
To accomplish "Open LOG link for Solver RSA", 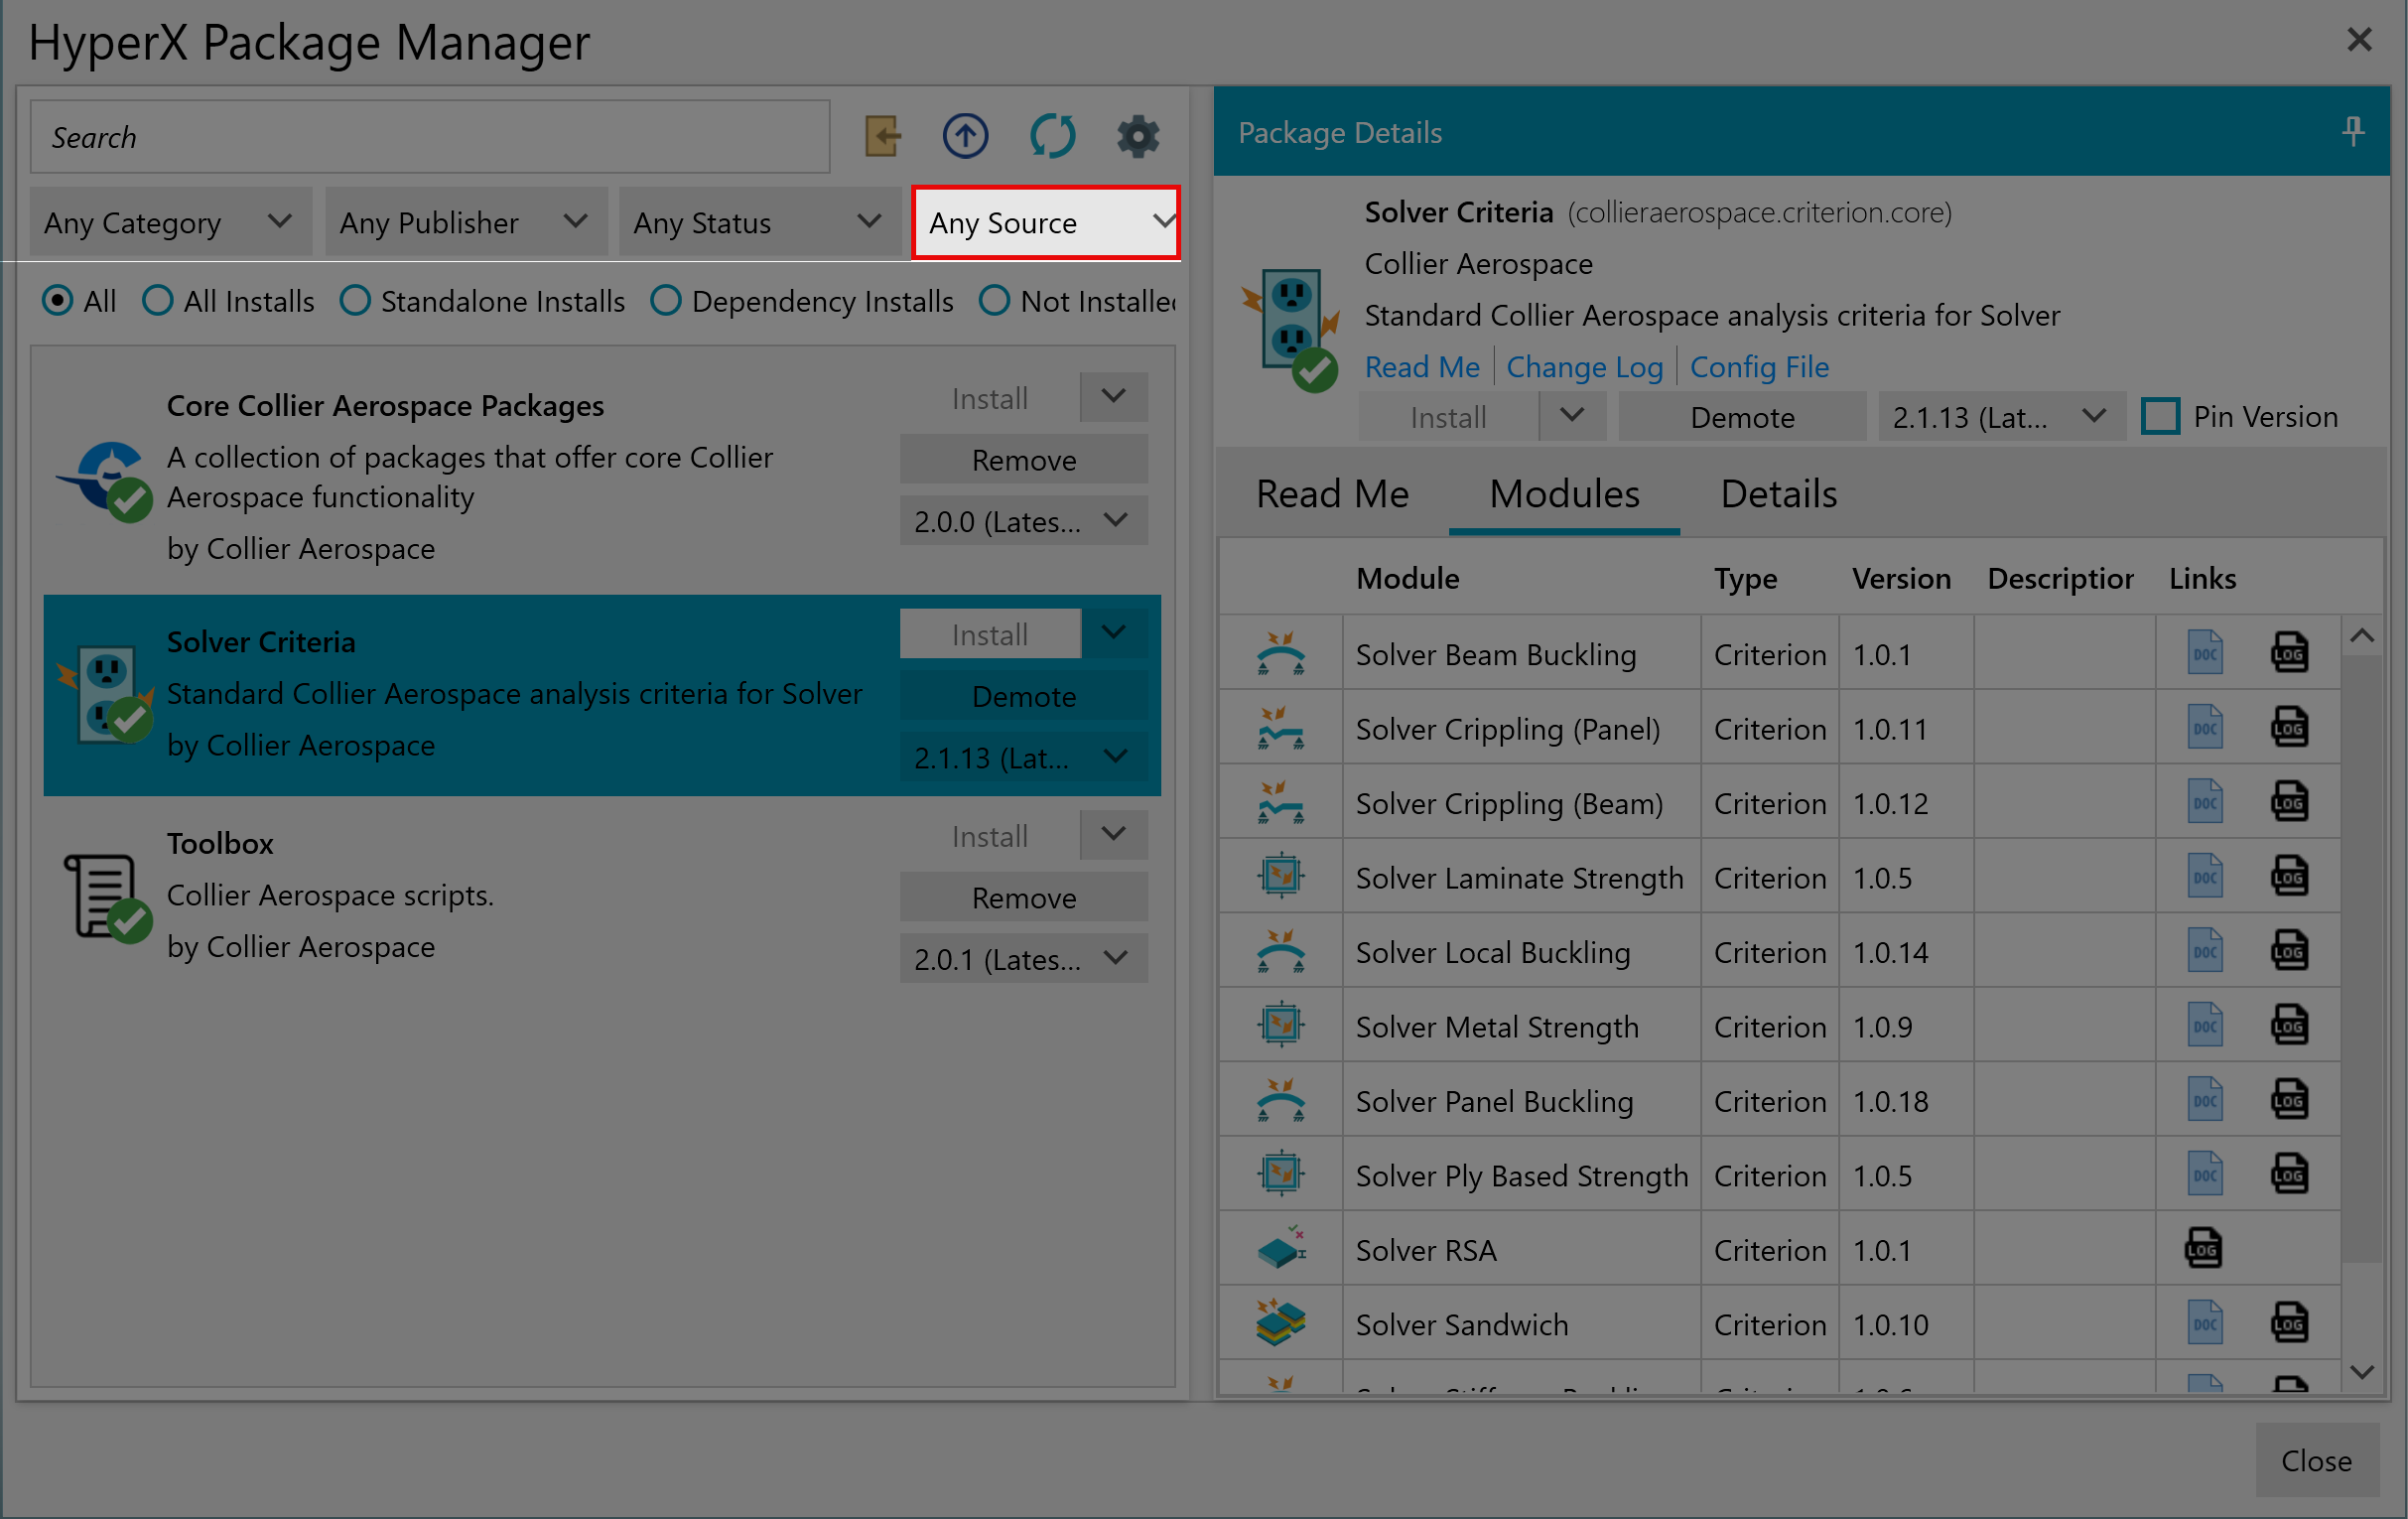I will tap(2203, 1249).
